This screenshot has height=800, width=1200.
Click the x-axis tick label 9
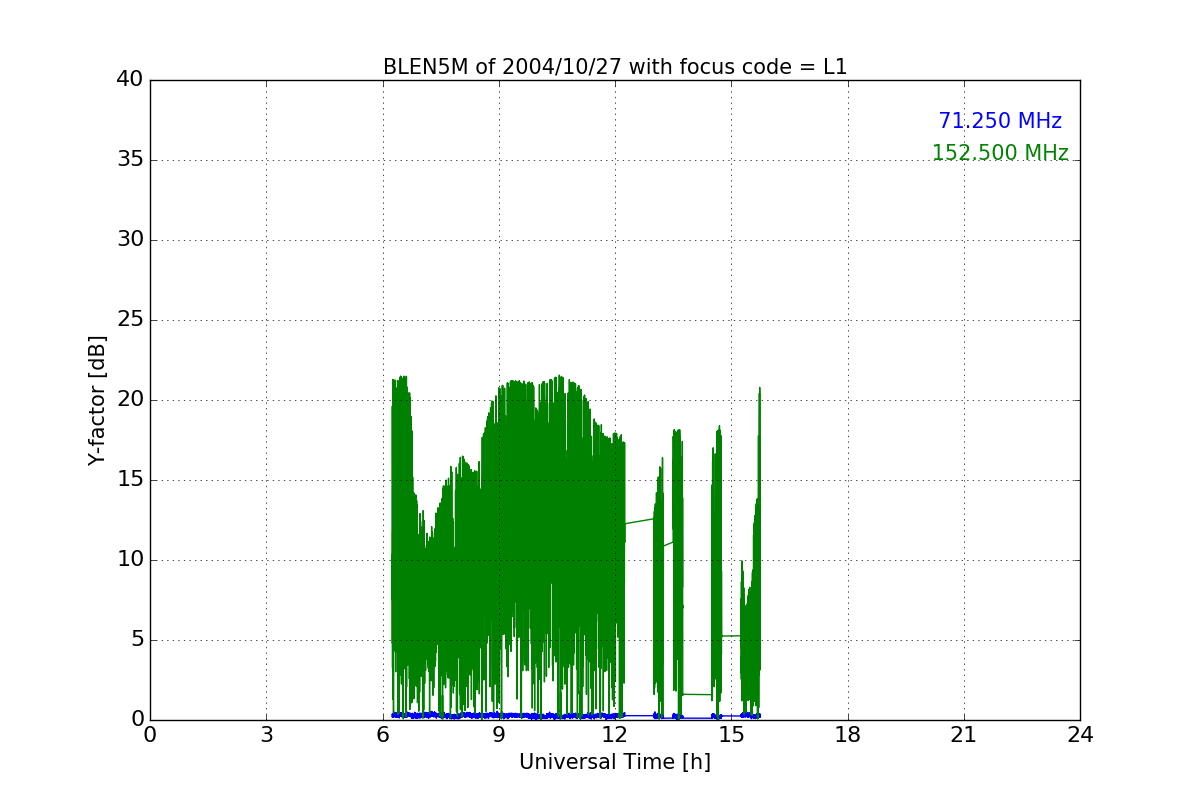tap(499, 735)
